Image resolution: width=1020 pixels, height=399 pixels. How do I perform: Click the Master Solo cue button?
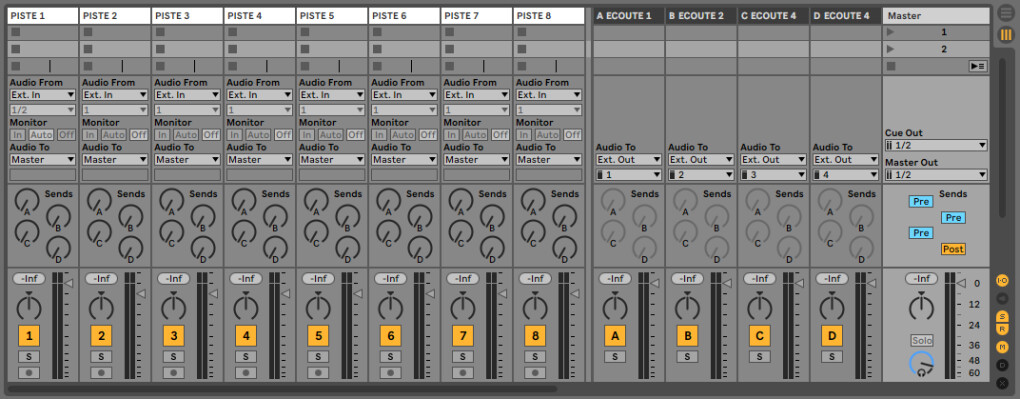pos(921,340)
